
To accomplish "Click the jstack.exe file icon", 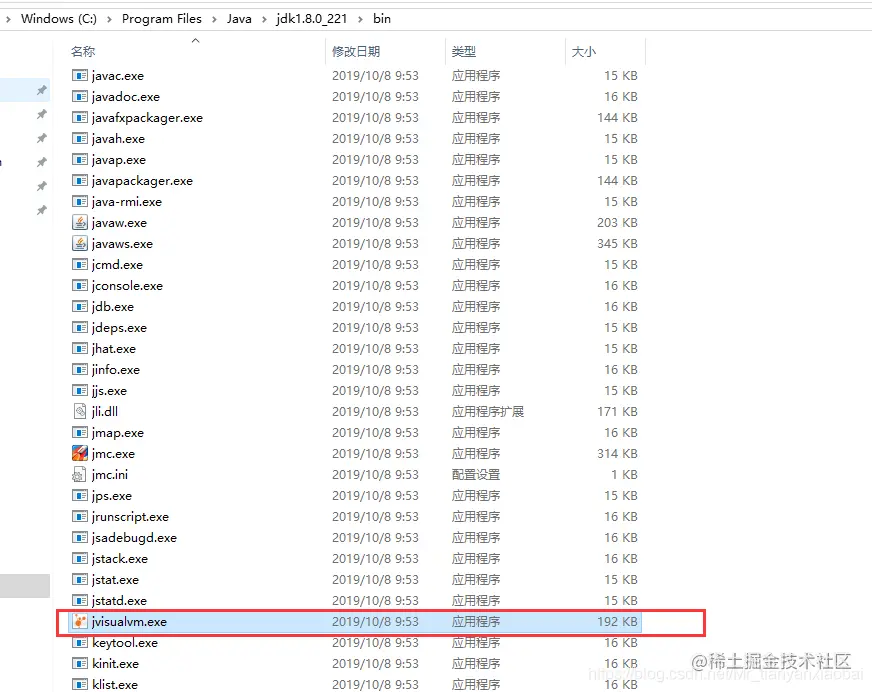I will 80,558.
